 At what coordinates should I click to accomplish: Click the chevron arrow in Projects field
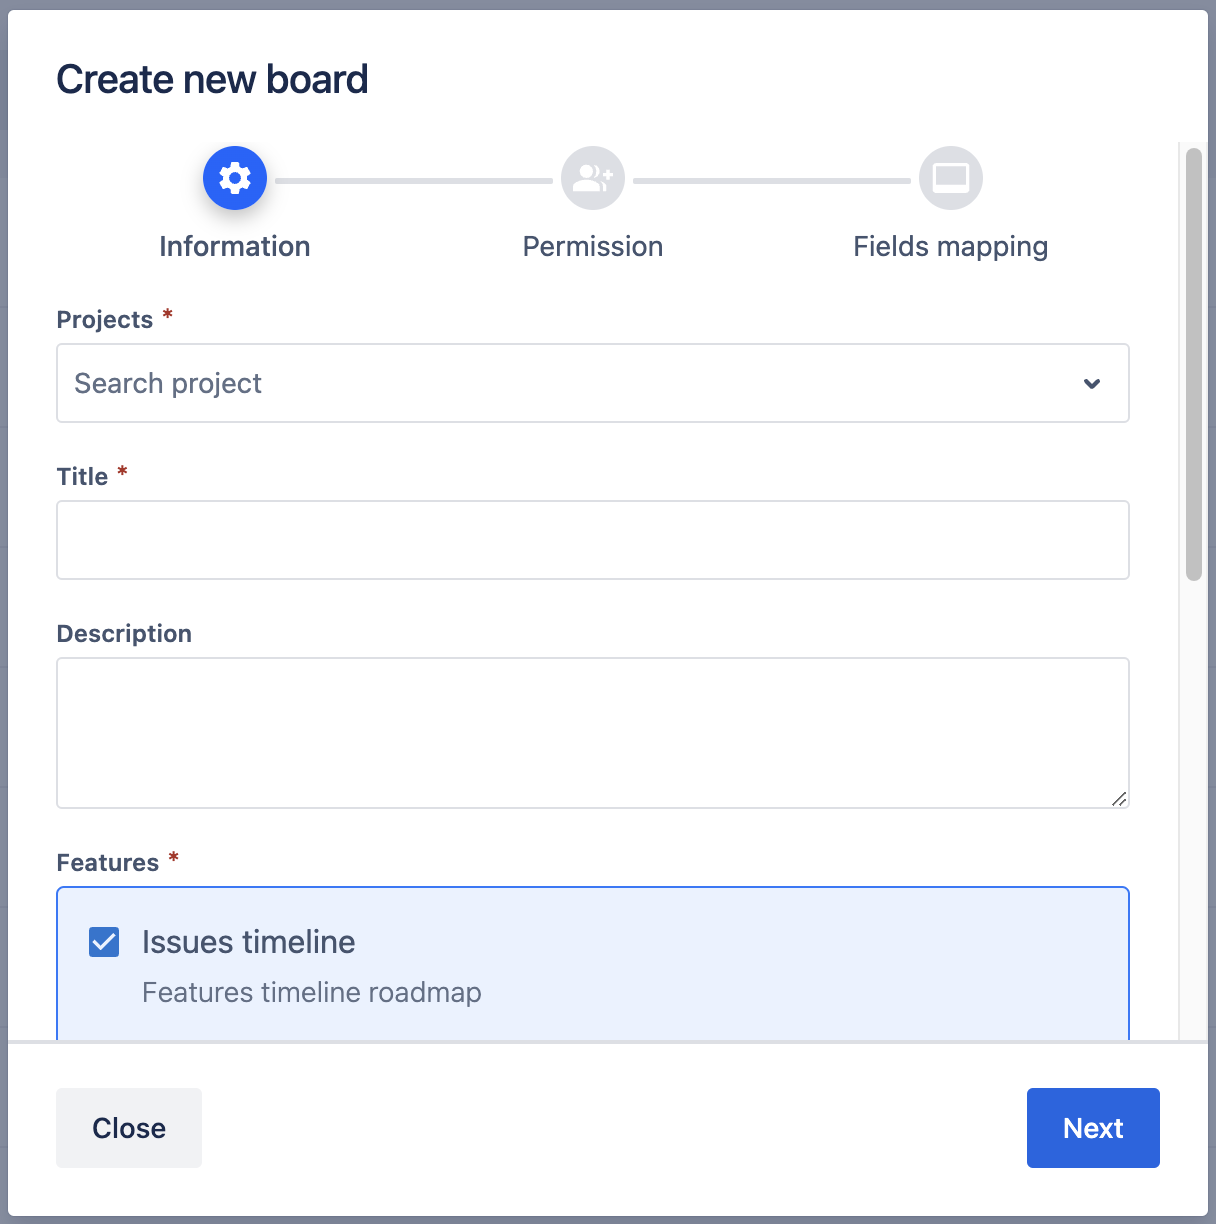click(x=1092, y=383)
